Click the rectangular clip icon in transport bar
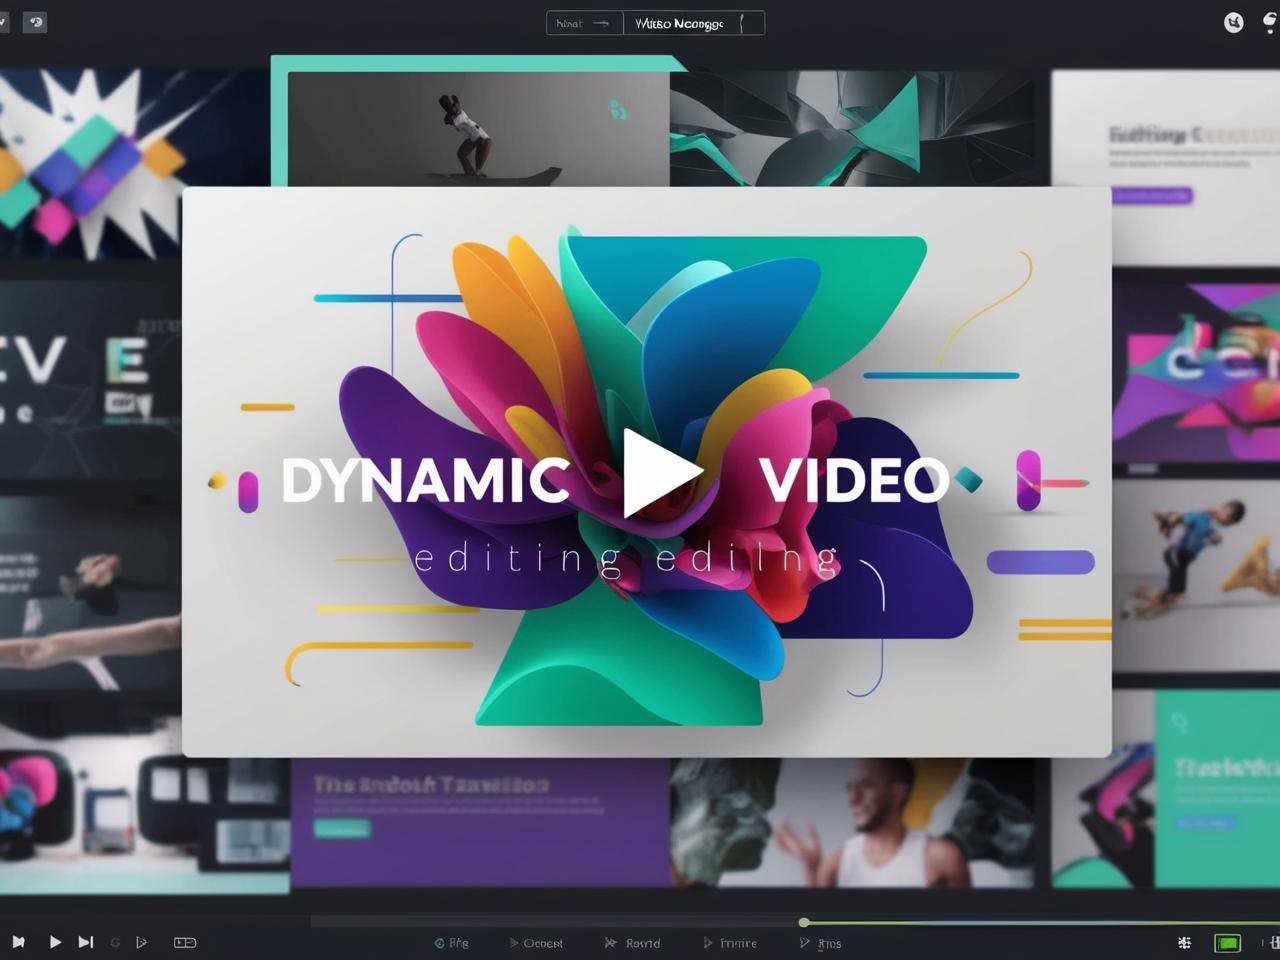1280x960 pixels. [x=185, y=942]
